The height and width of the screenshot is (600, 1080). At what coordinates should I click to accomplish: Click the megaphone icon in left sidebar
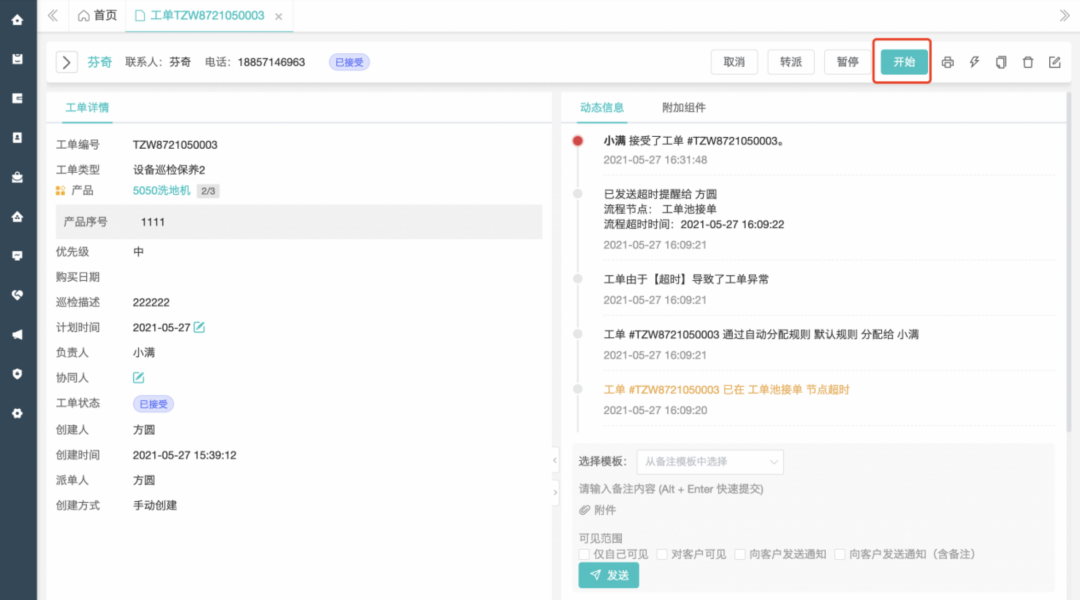click(x=17, y=334)
